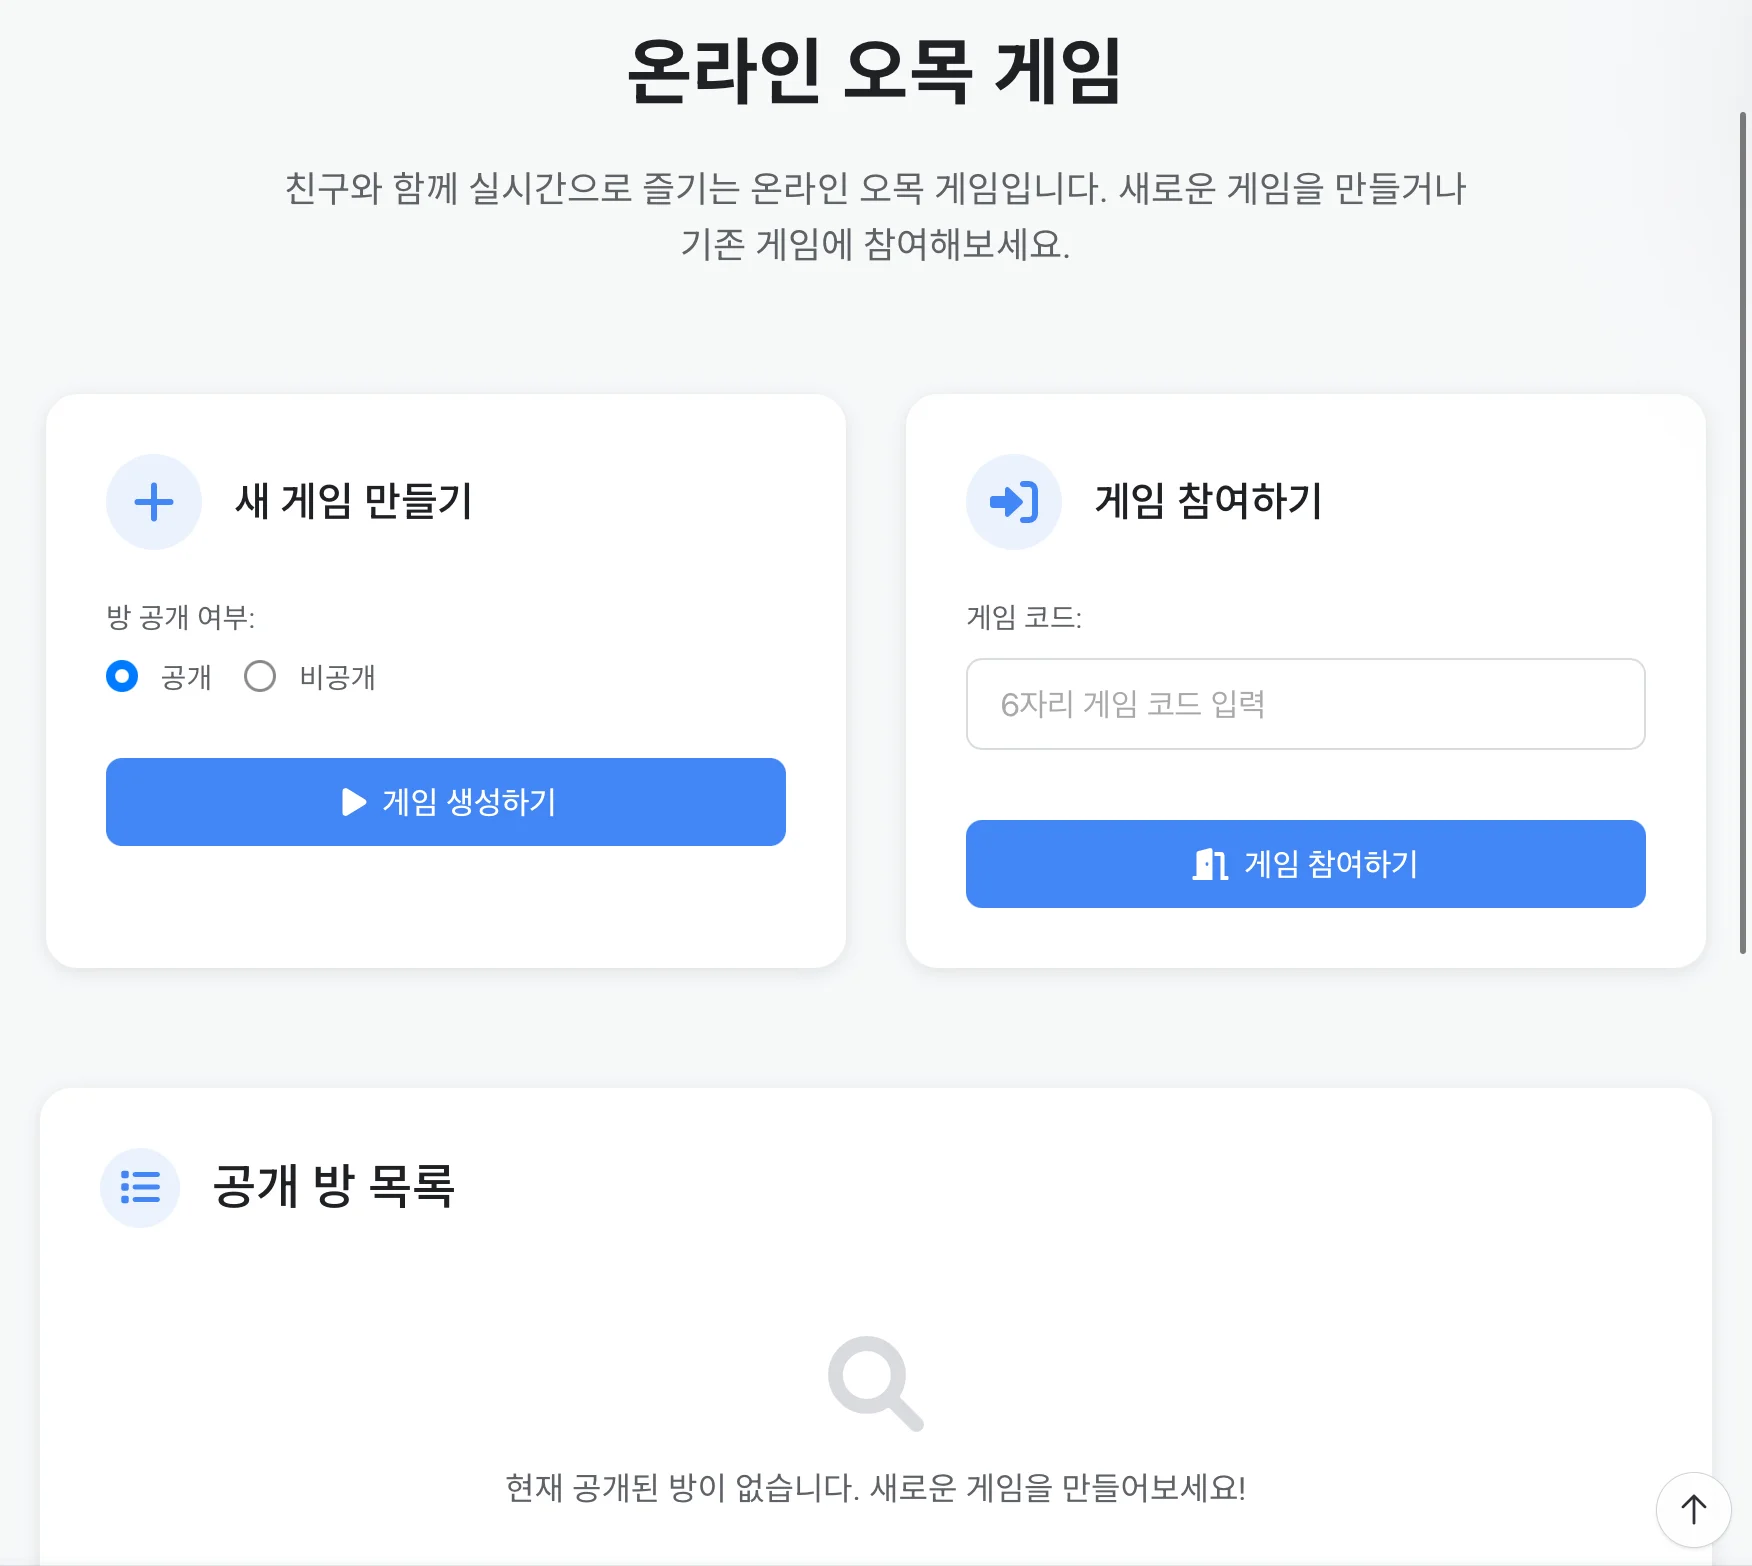Click the login arrow icon beside 게임 참여하기

1014,502
